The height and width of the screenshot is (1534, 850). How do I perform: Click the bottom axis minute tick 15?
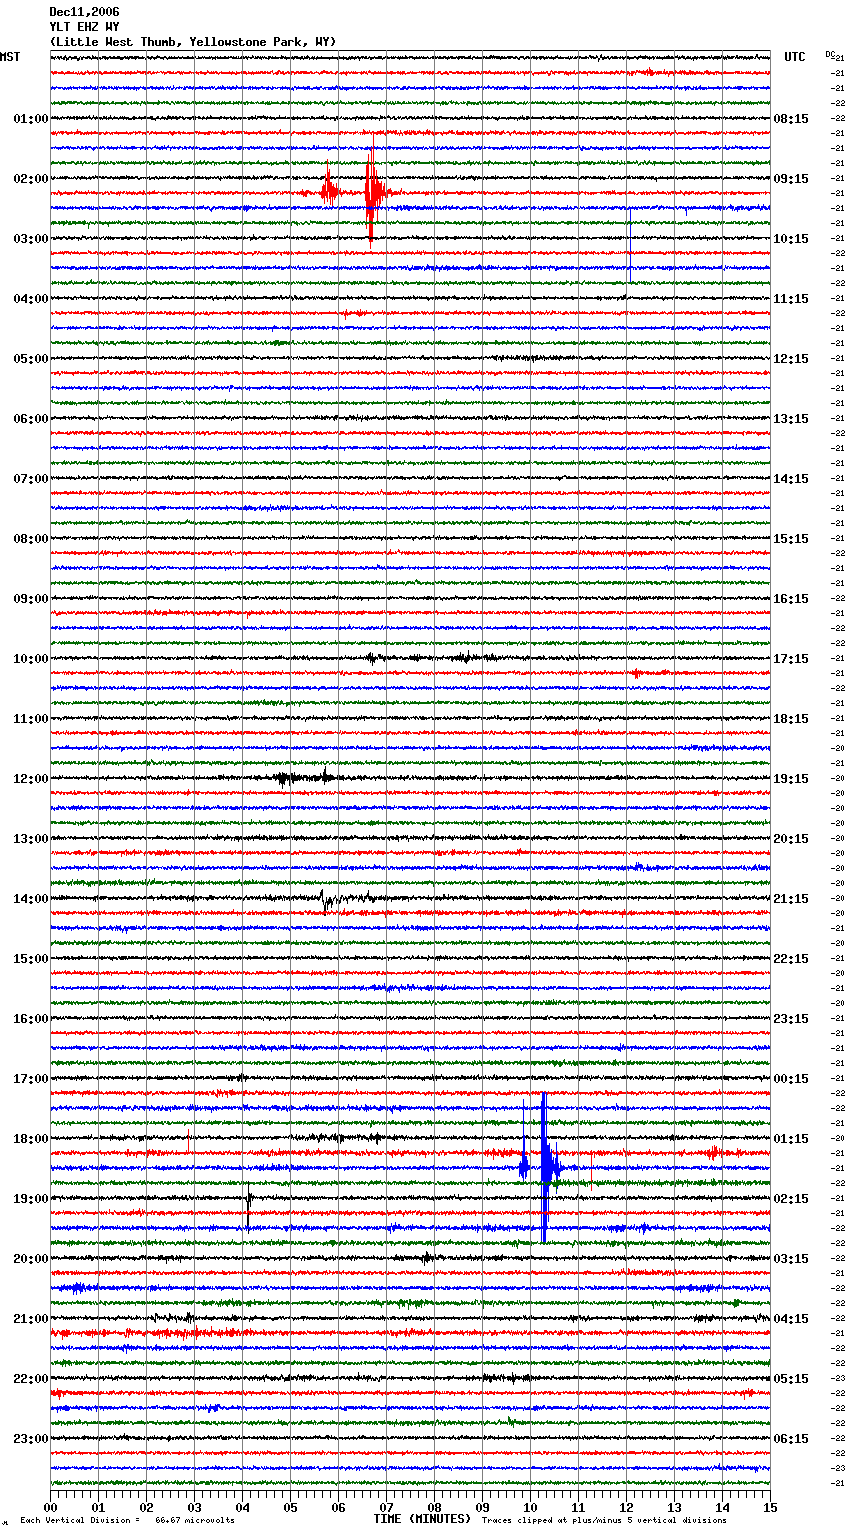(770, 1507)
